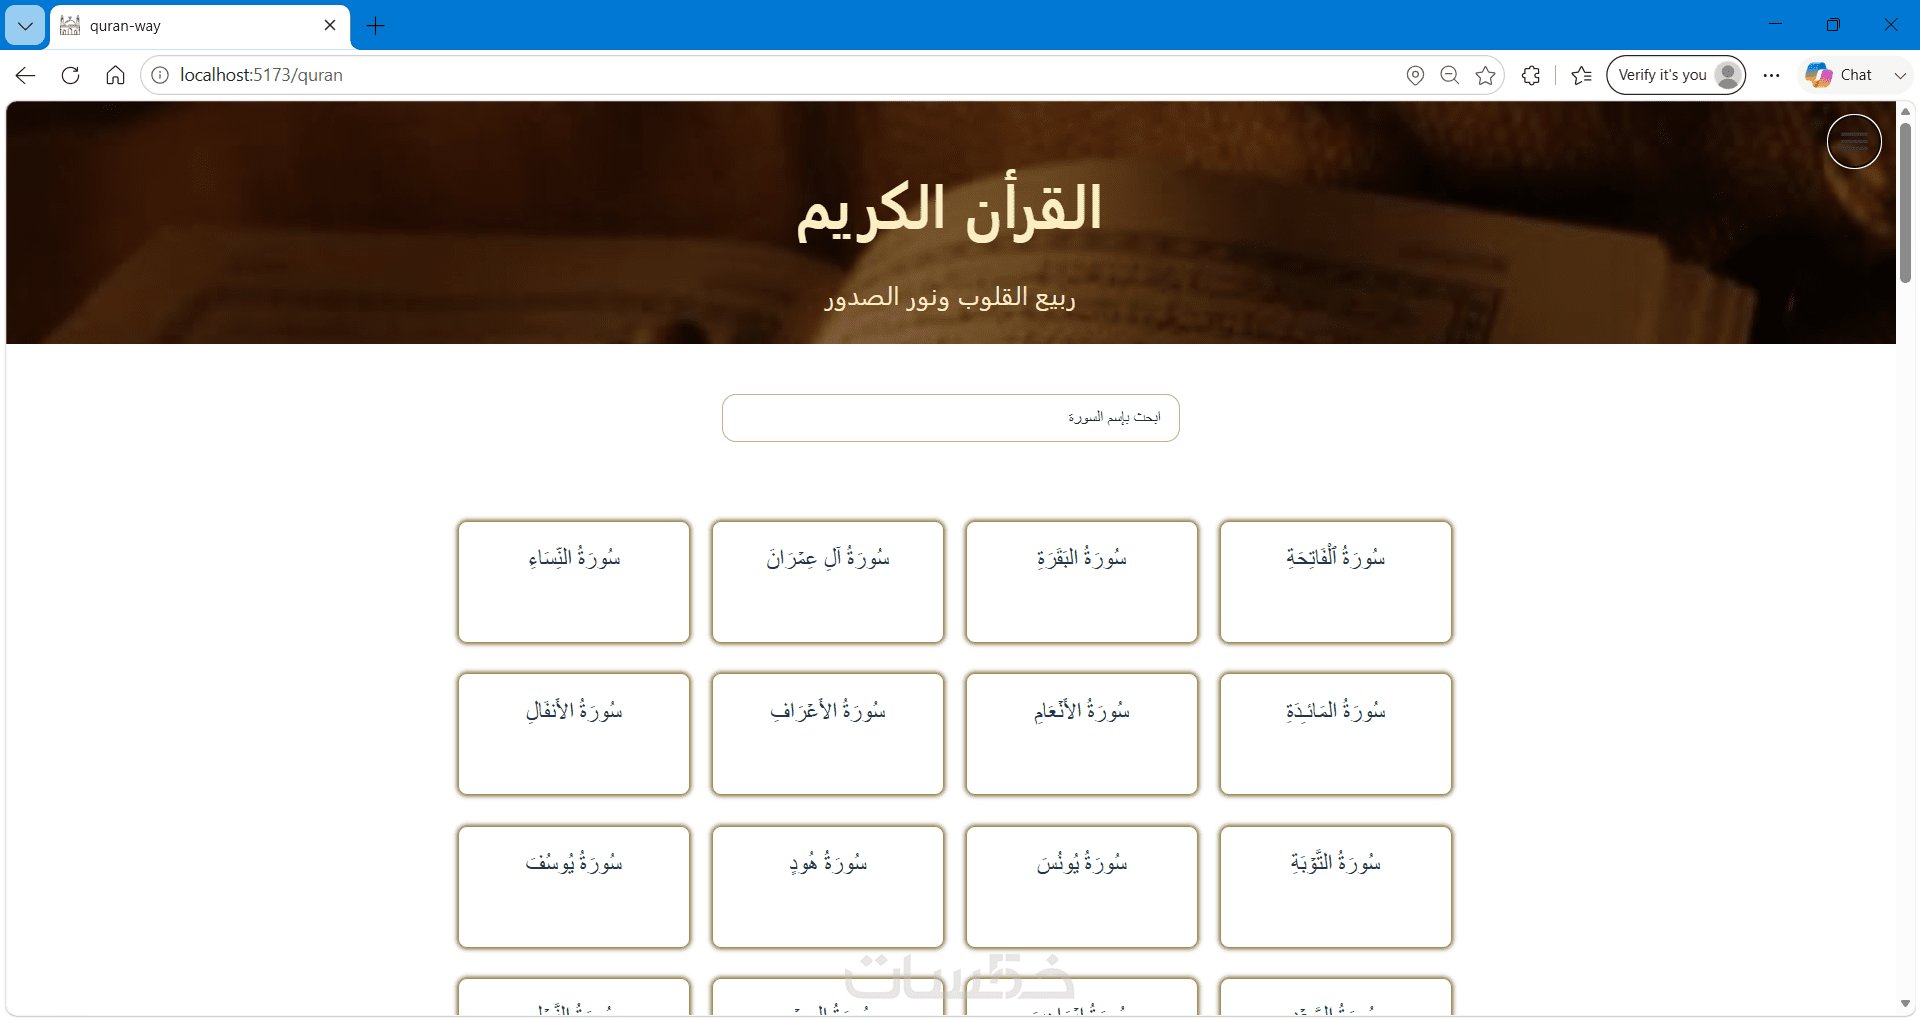The width and height of the screenshot is (1920, 1020).
Task: Click the scrollbar down arrow
Action: [x=1905, y=1004]
